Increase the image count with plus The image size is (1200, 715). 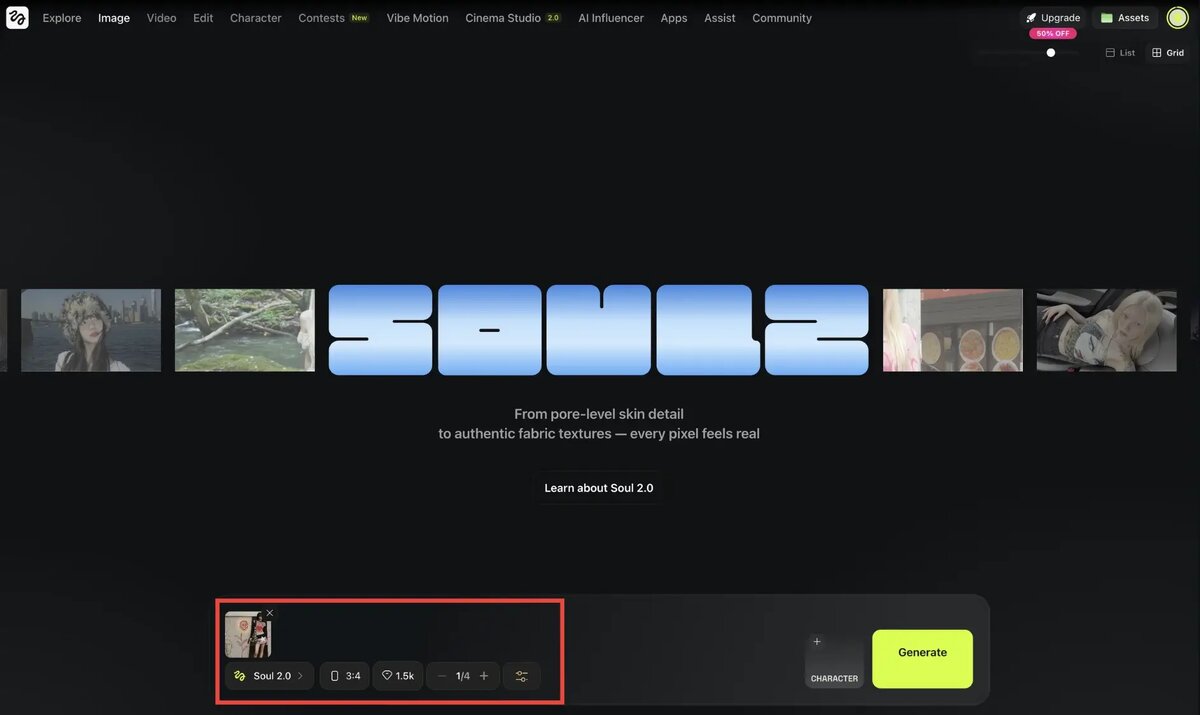coord(484,676)
